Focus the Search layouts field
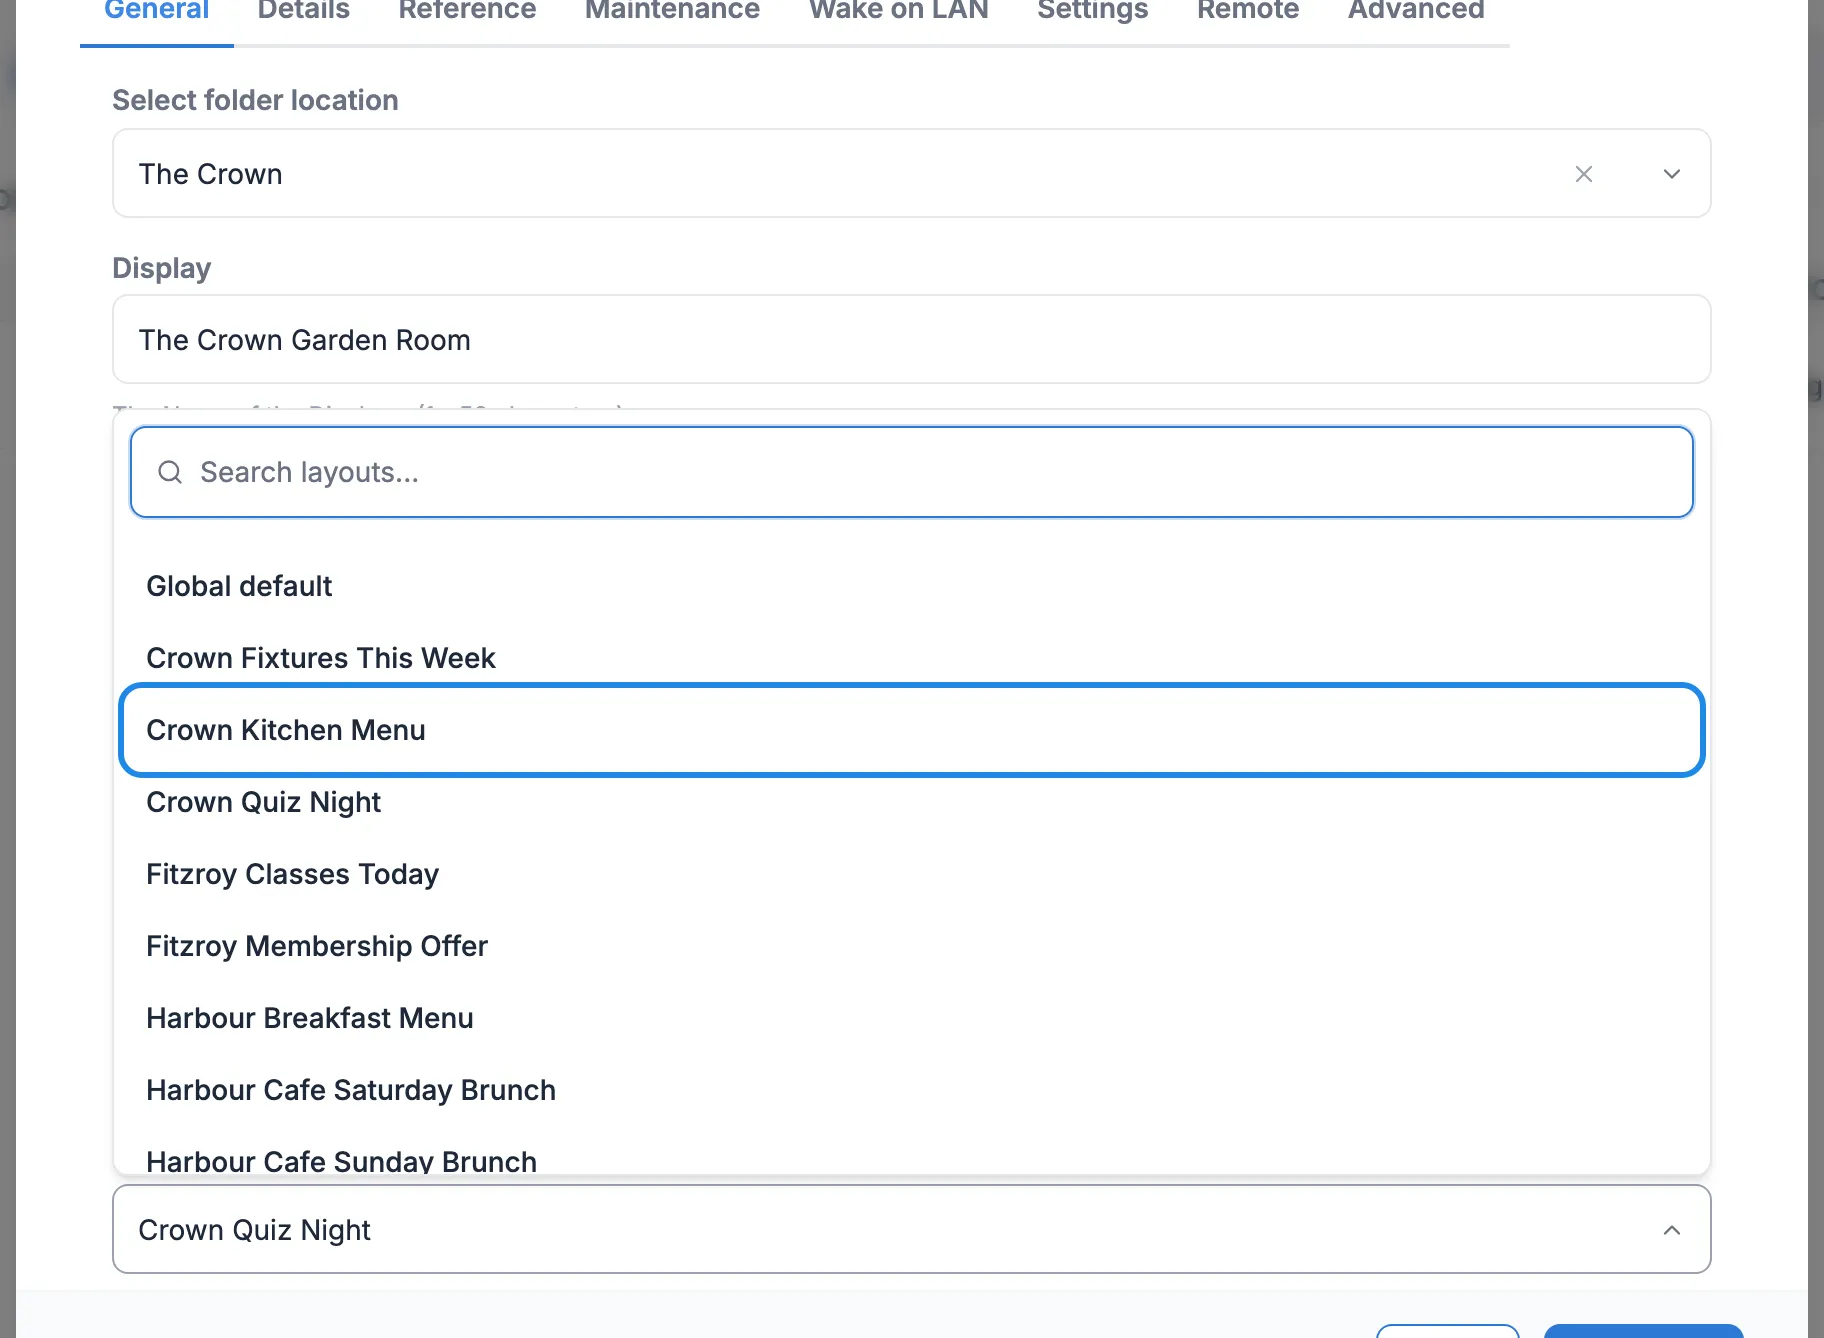 [912, 472]
